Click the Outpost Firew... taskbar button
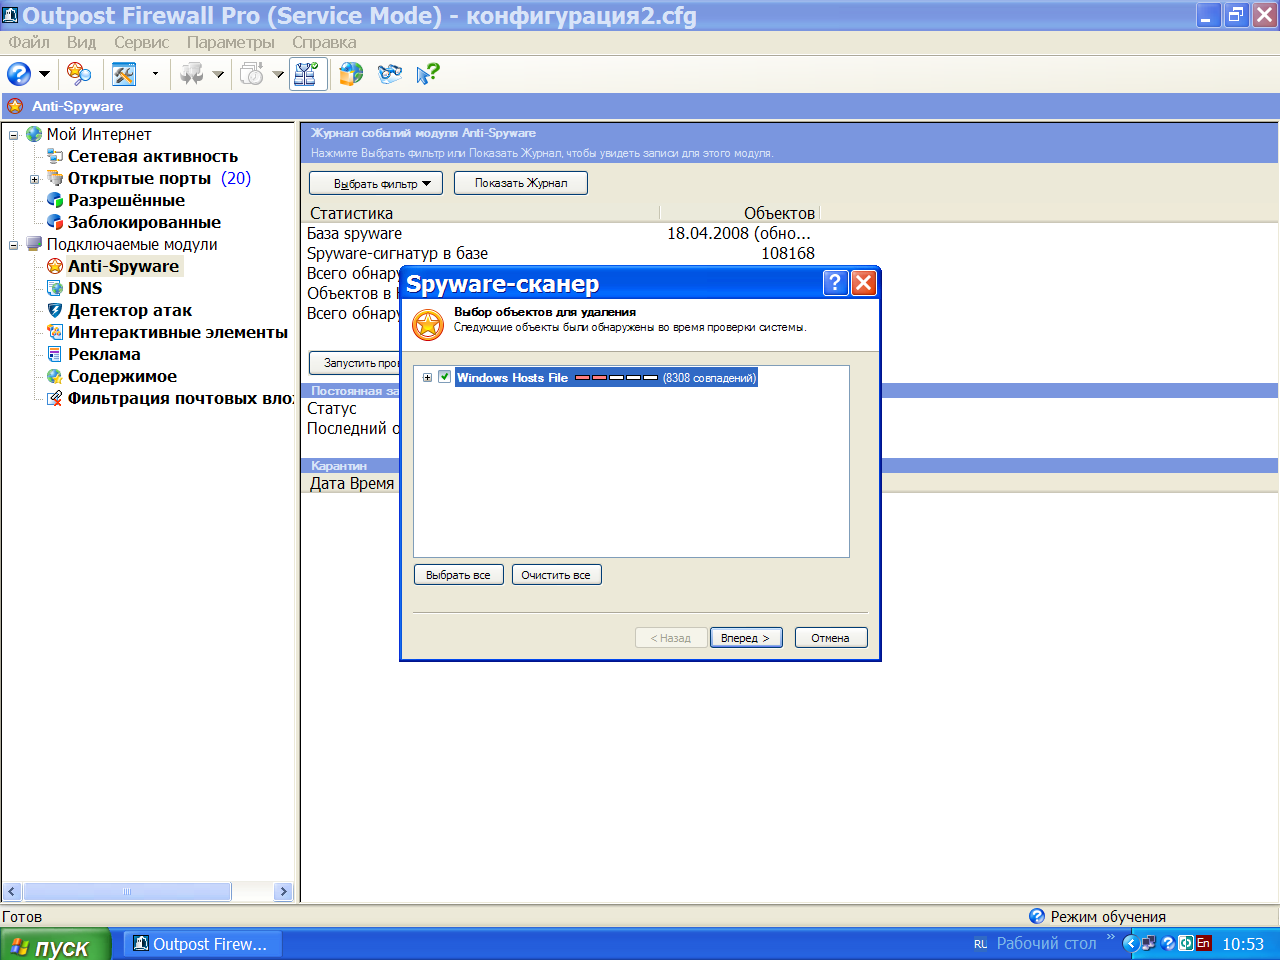 [x=202, y=944]
